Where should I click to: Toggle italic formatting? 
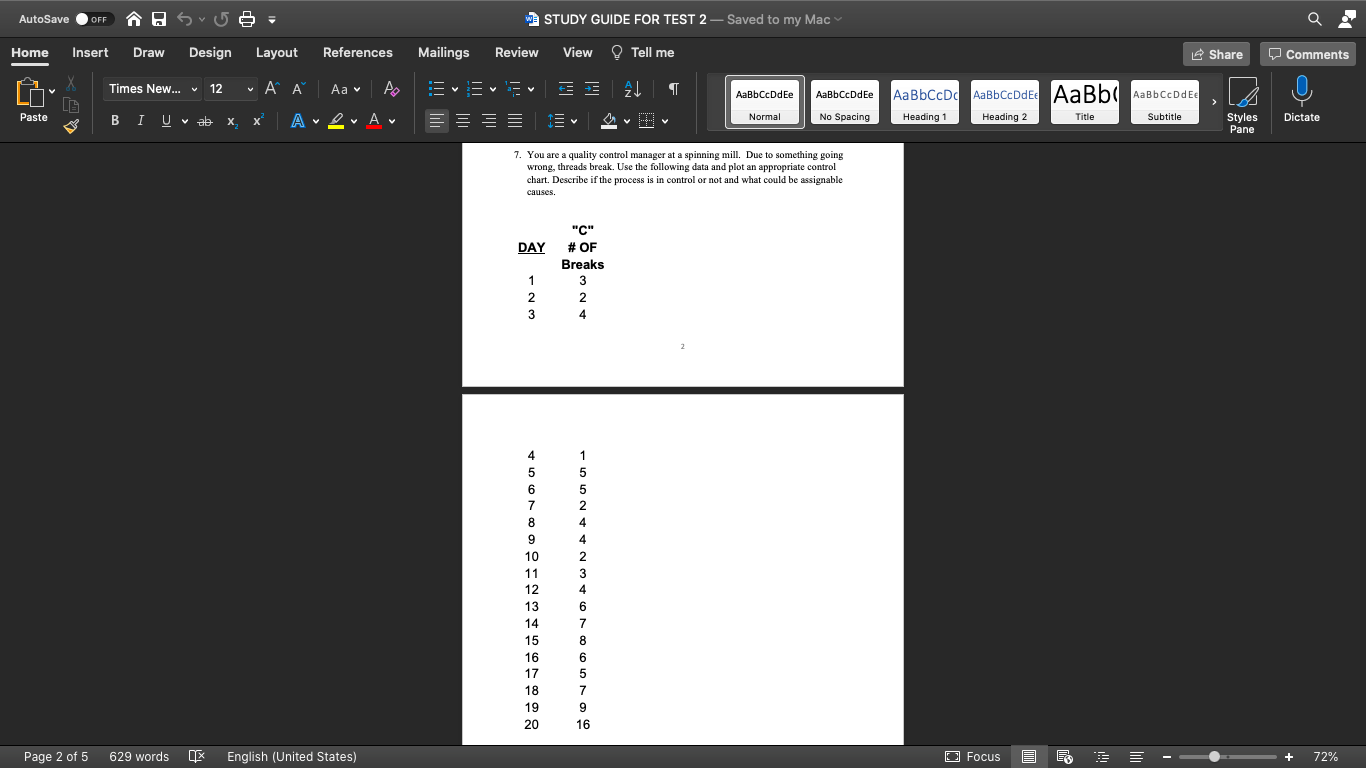(x=140, y=121)
